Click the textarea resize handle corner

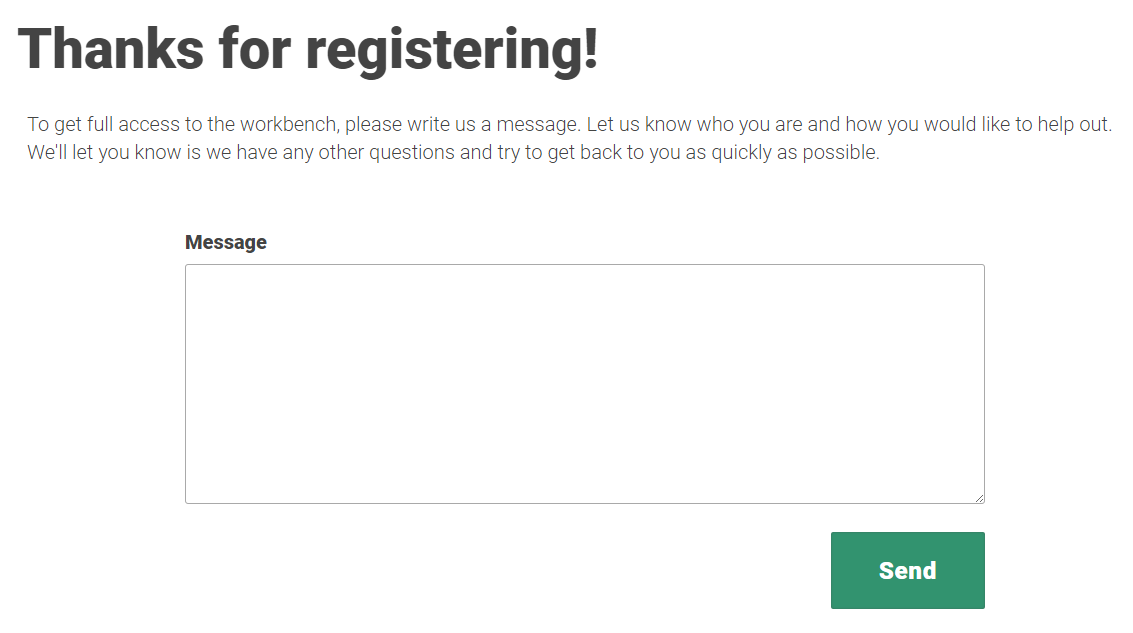(x=979, y=498)
